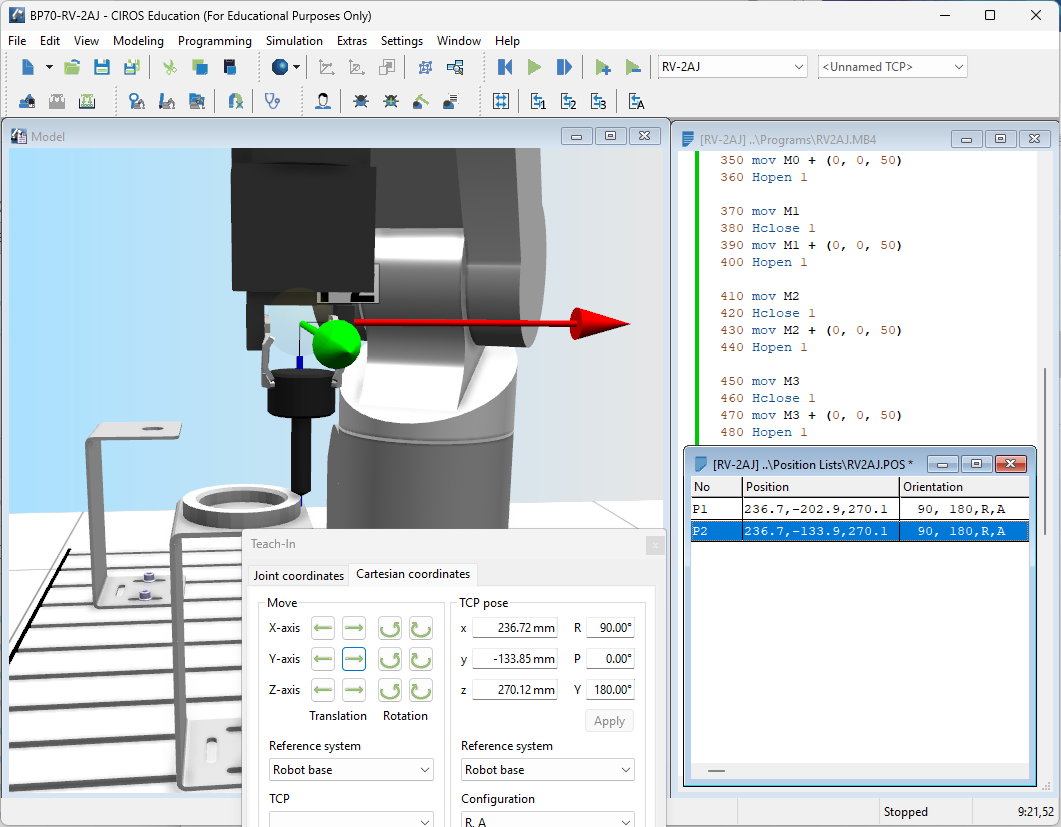Click the Copy icon in the toolbar
Image resolution: width=1061 pixels, height=827 pixels.
(x=199, y=67)
